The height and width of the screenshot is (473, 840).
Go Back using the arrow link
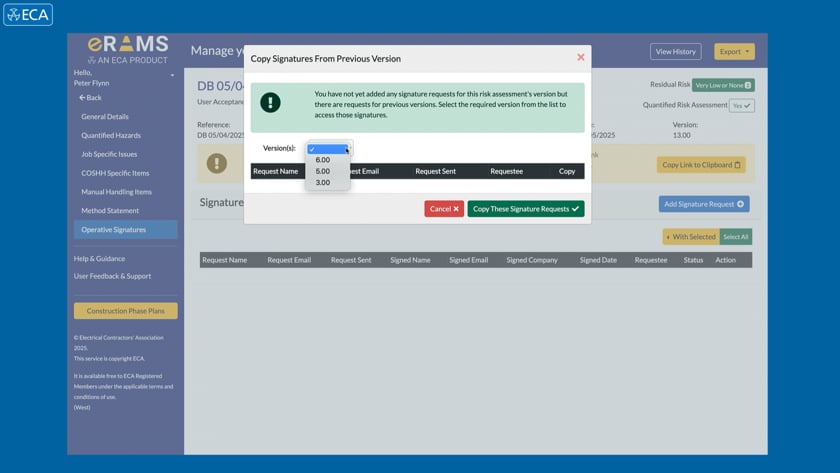pyautogui.click(x=90, y=97)
